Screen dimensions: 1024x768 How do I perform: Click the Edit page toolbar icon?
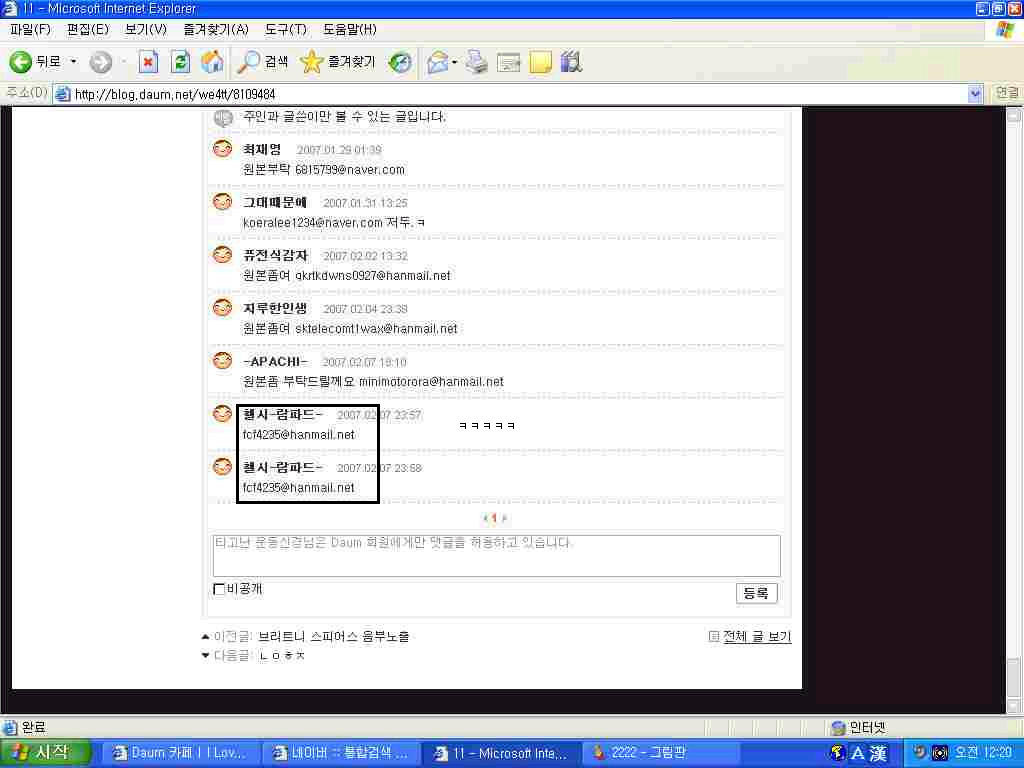click(509, 62)
